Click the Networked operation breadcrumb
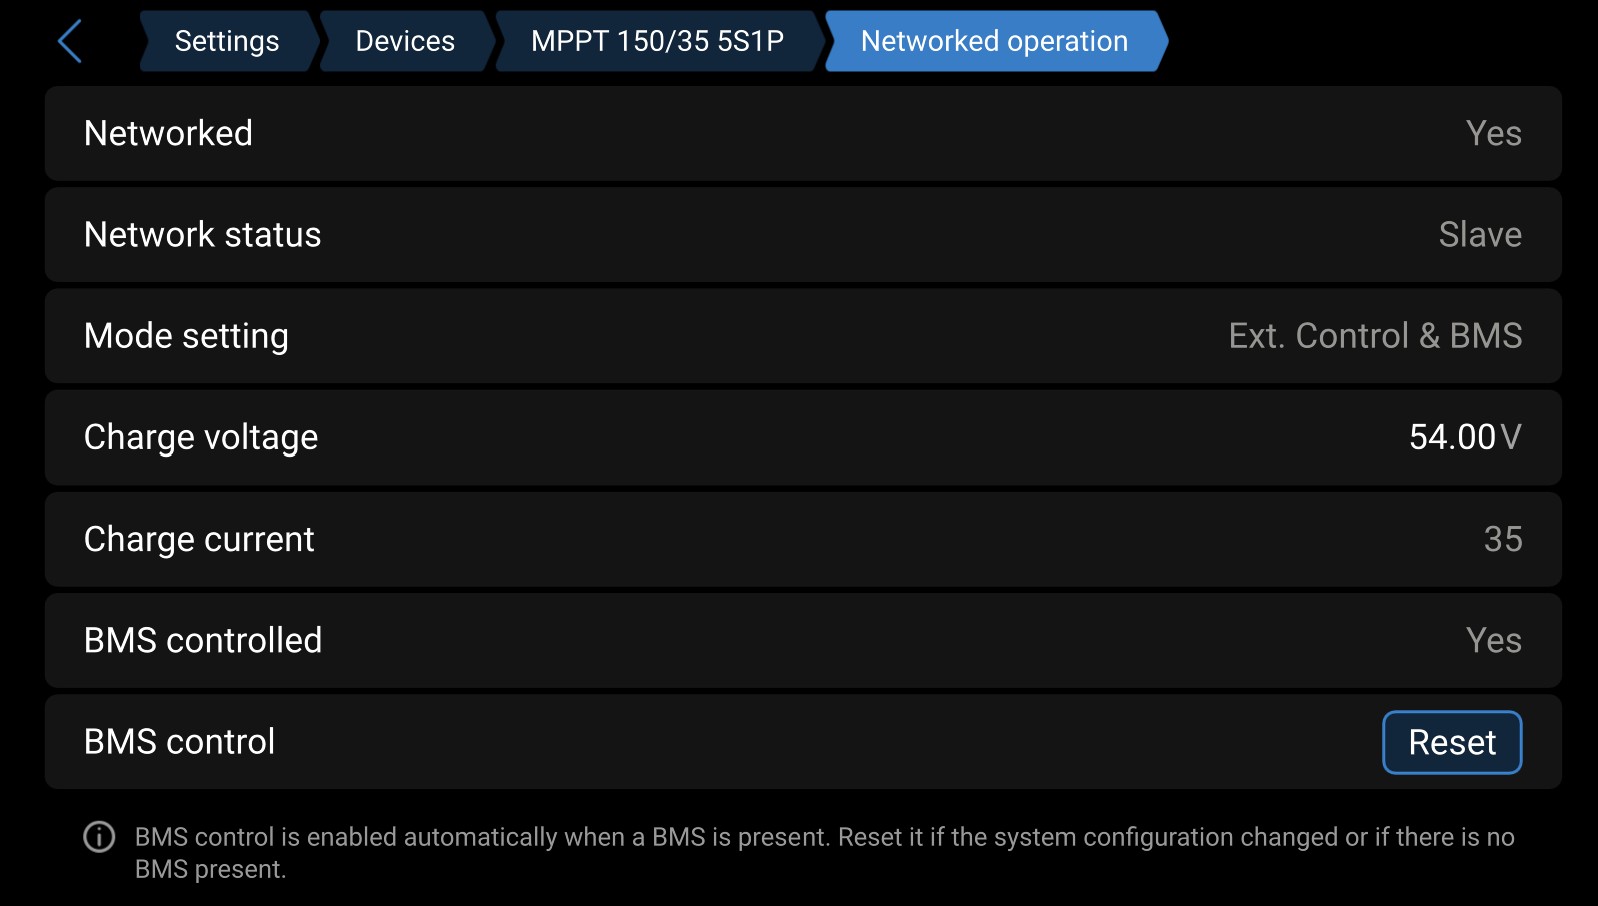This screenshot has width=1598, height=906. point(994,42)
